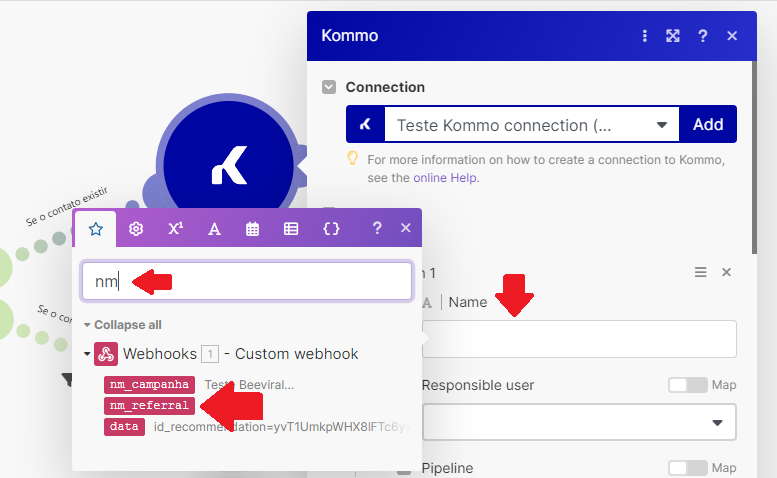Image resolution: width=777 pixels, height=478 pixels.
Task: Switch to general functions gear tab
Action: (x=136, y=229)
